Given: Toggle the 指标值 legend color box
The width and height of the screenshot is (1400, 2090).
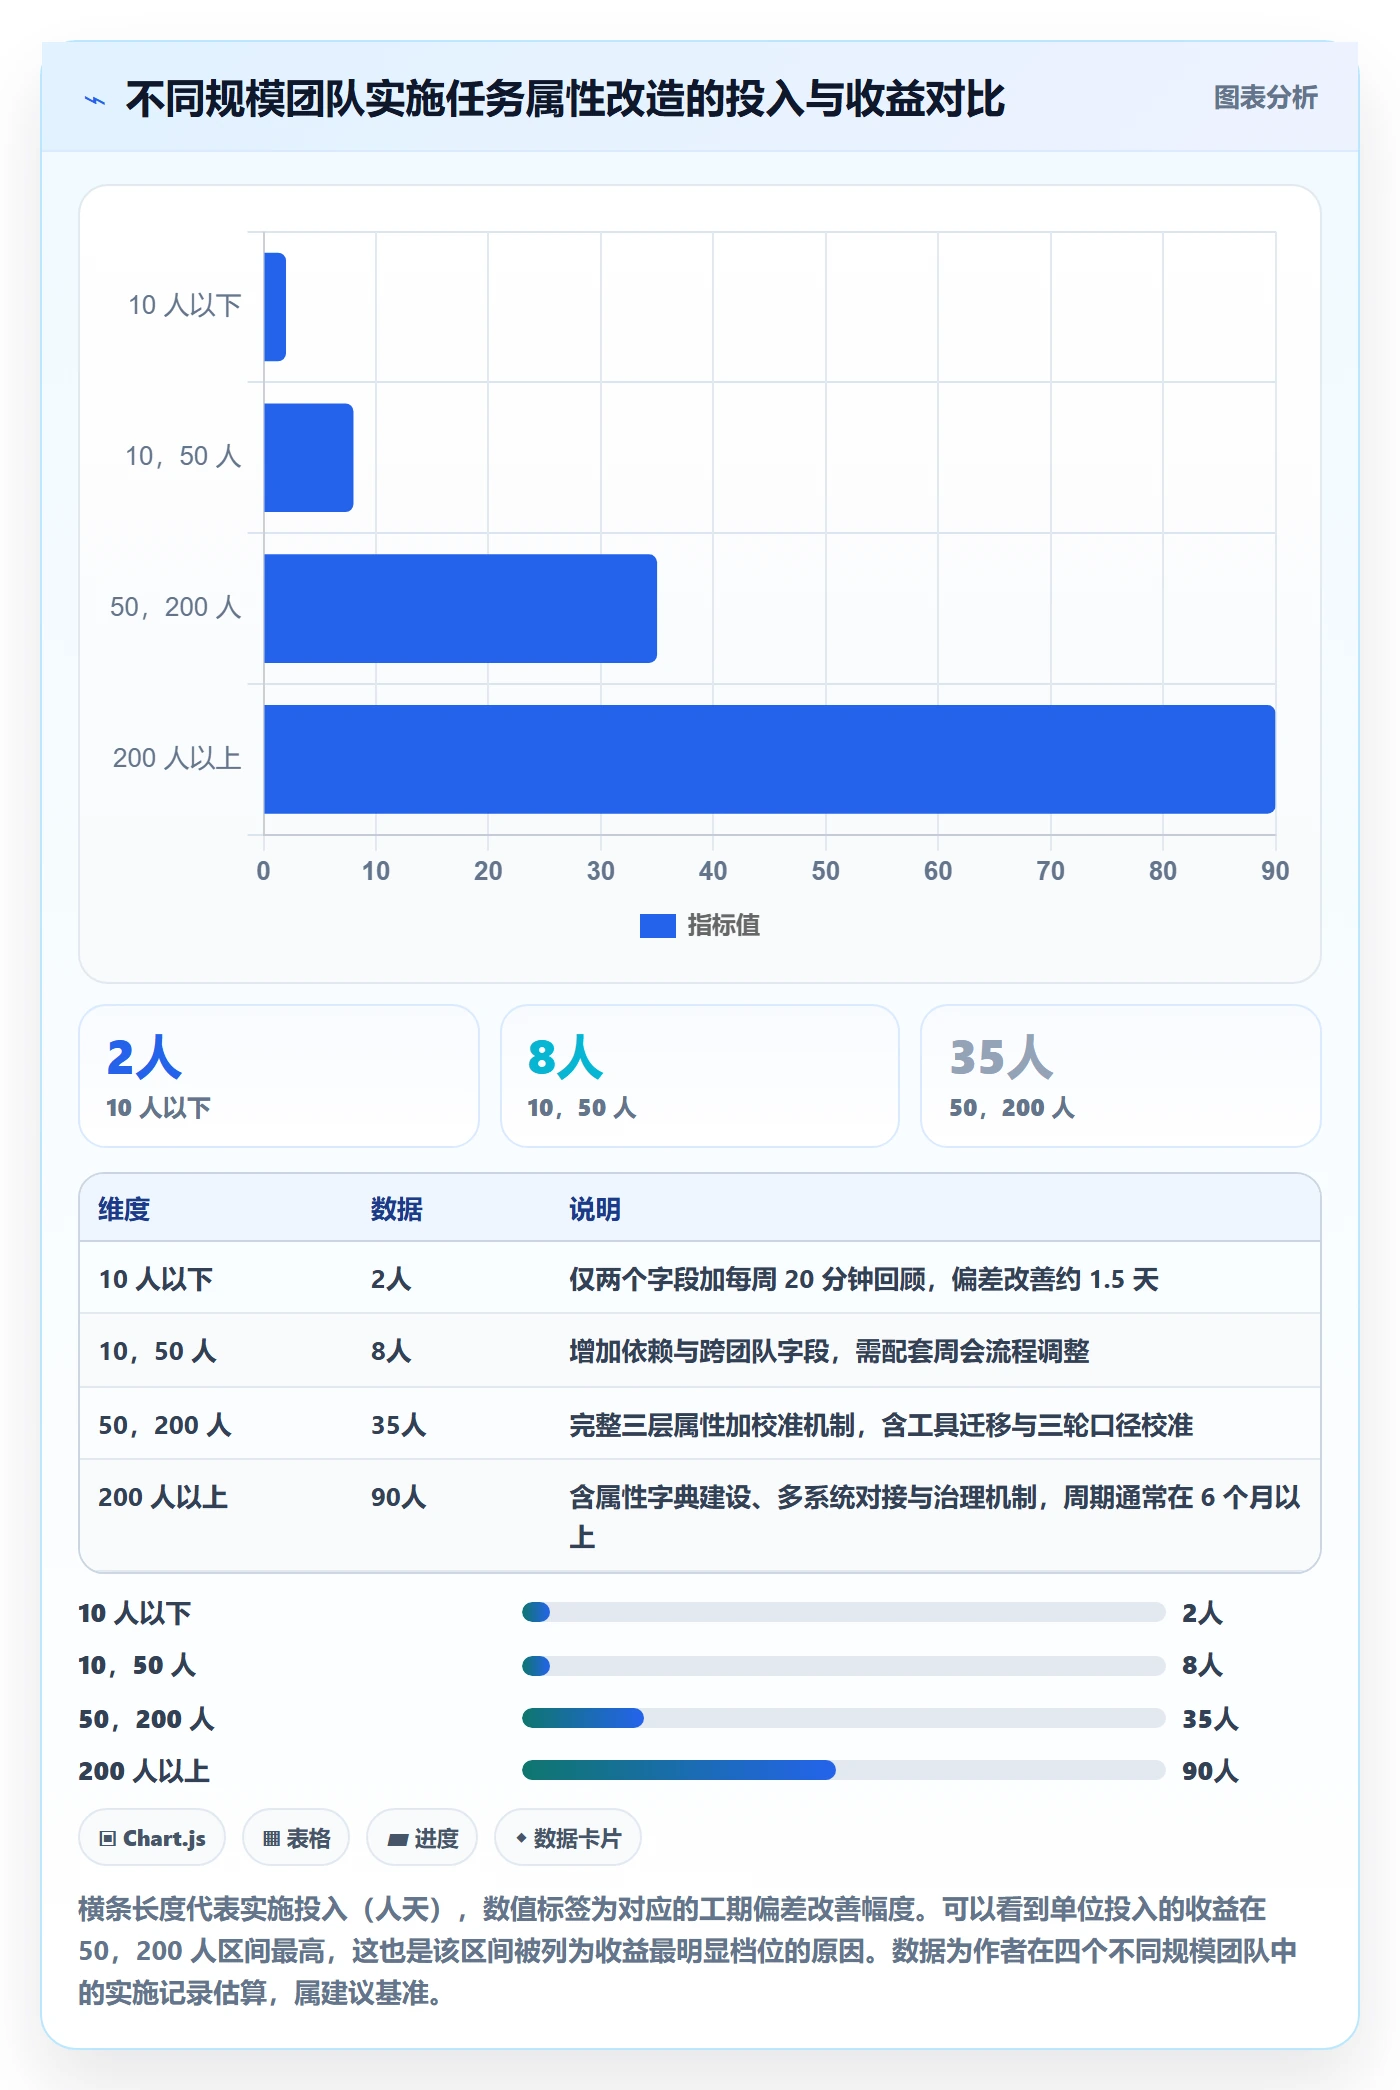Looking at the screenshot, I should [x=657, y=926].
